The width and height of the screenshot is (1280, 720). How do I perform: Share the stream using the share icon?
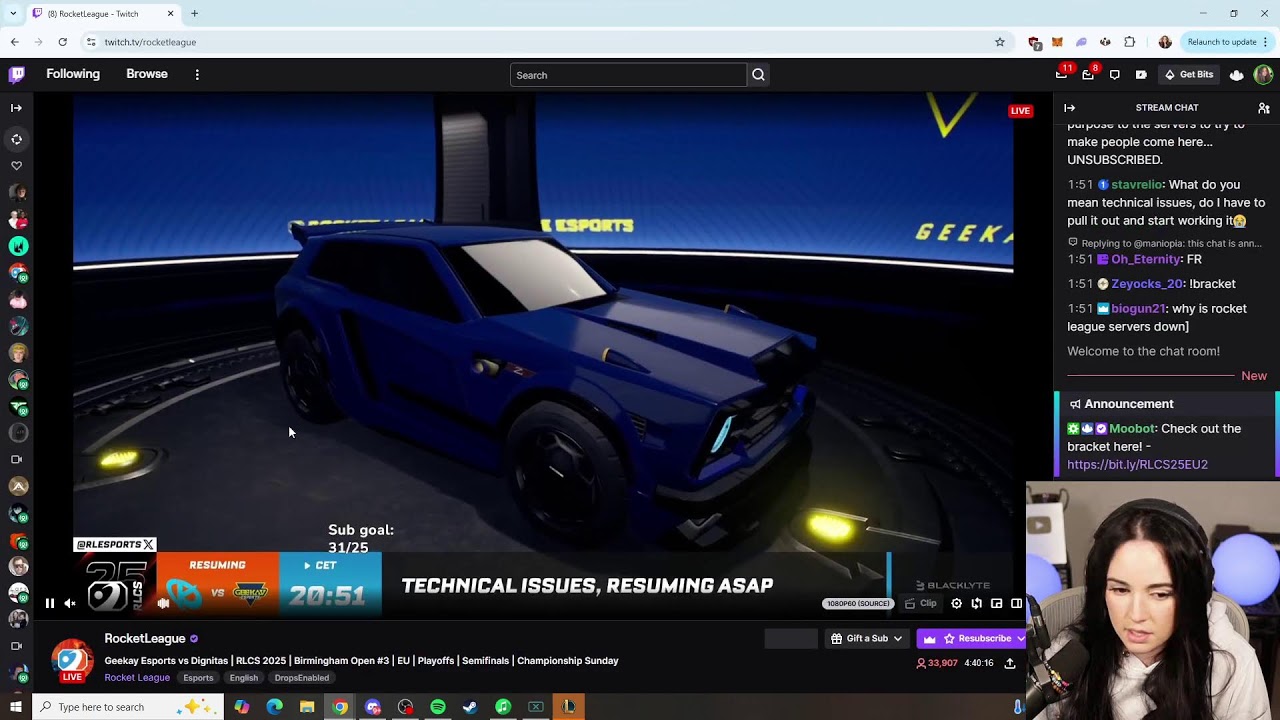pyautogui.click(x=1010, y=663)
